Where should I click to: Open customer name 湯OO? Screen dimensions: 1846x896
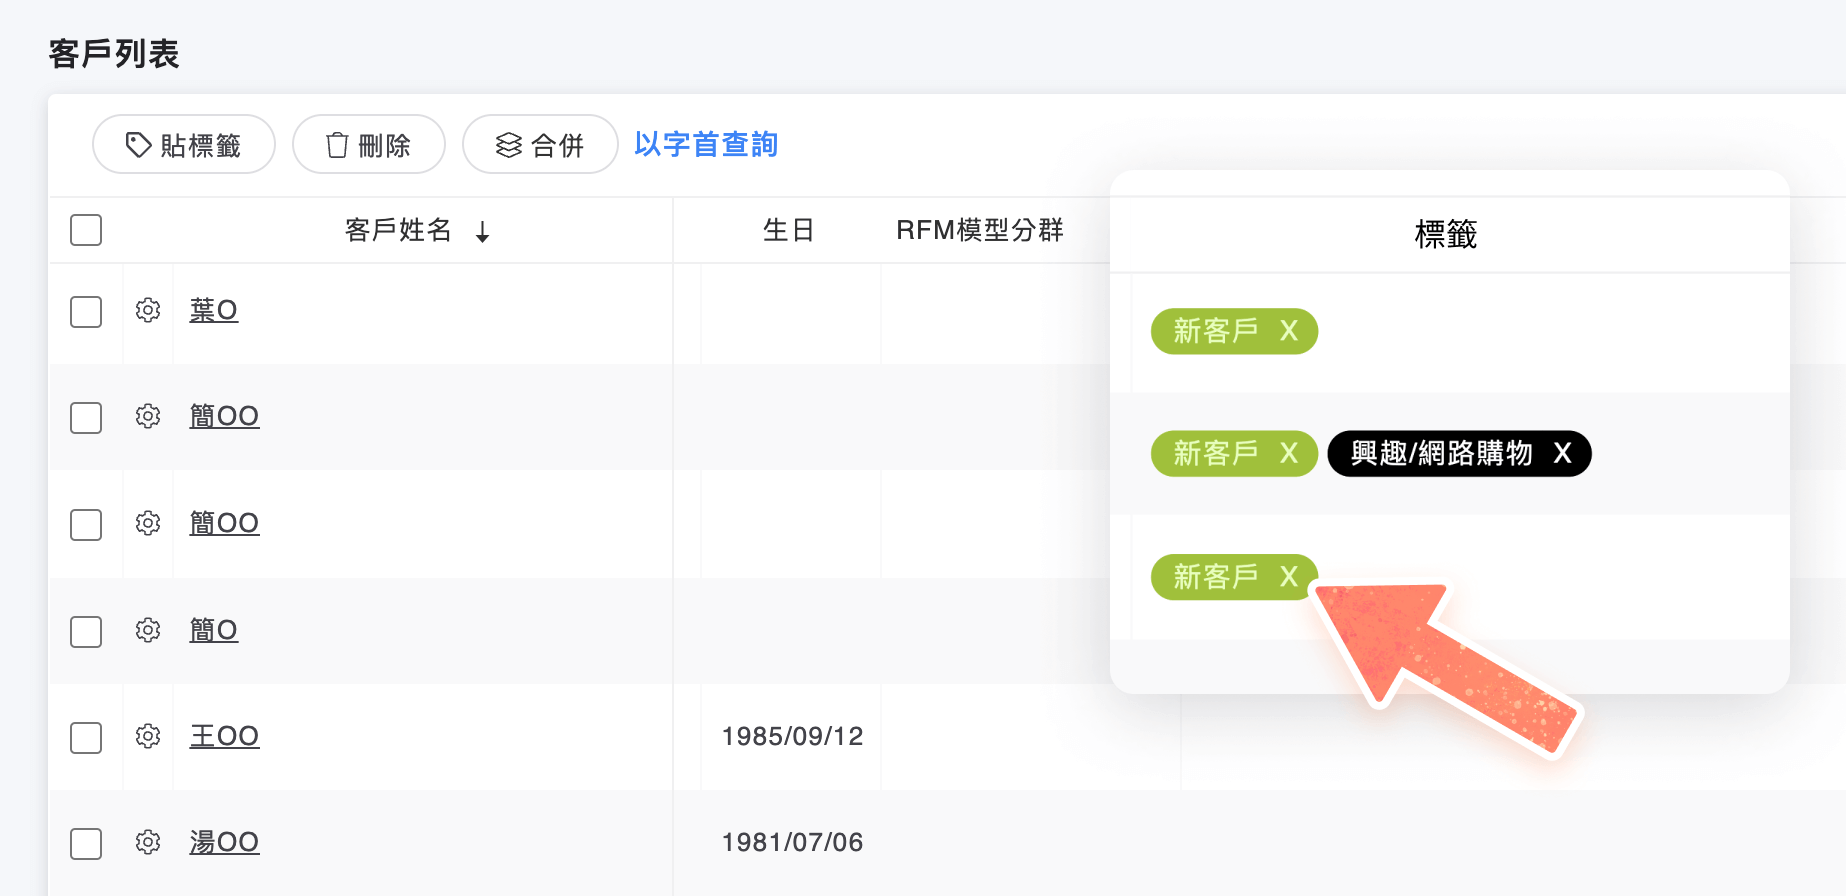coord(224,843)
